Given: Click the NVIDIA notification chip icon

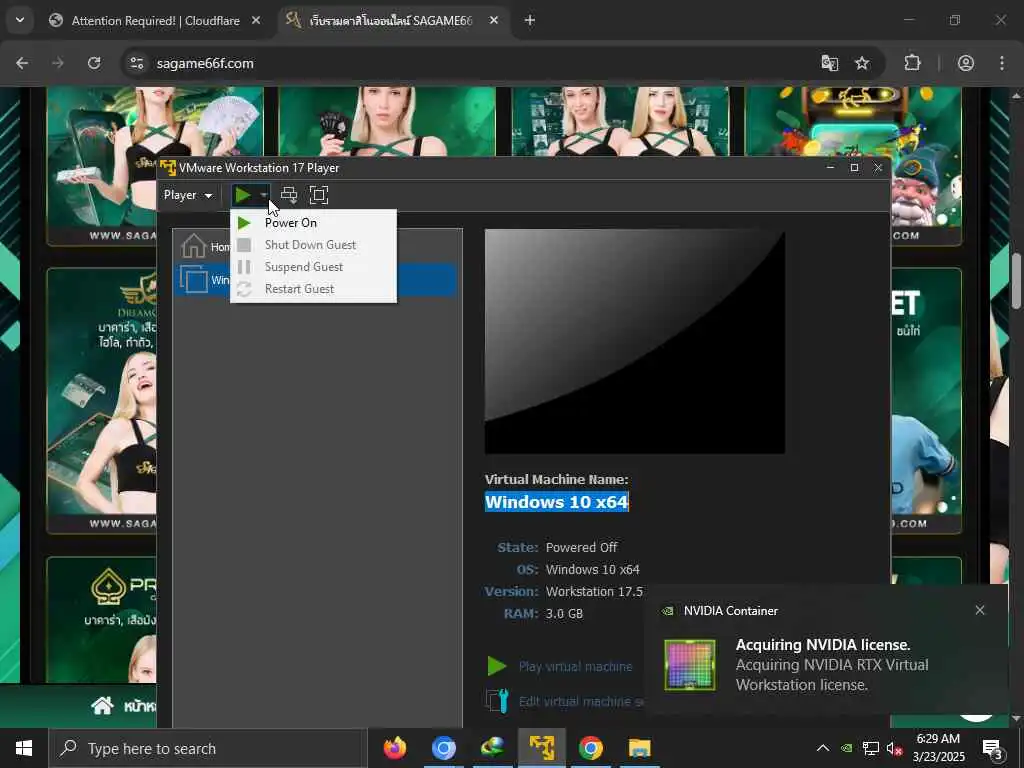Looking at the screenshot, I should point(690,665).
